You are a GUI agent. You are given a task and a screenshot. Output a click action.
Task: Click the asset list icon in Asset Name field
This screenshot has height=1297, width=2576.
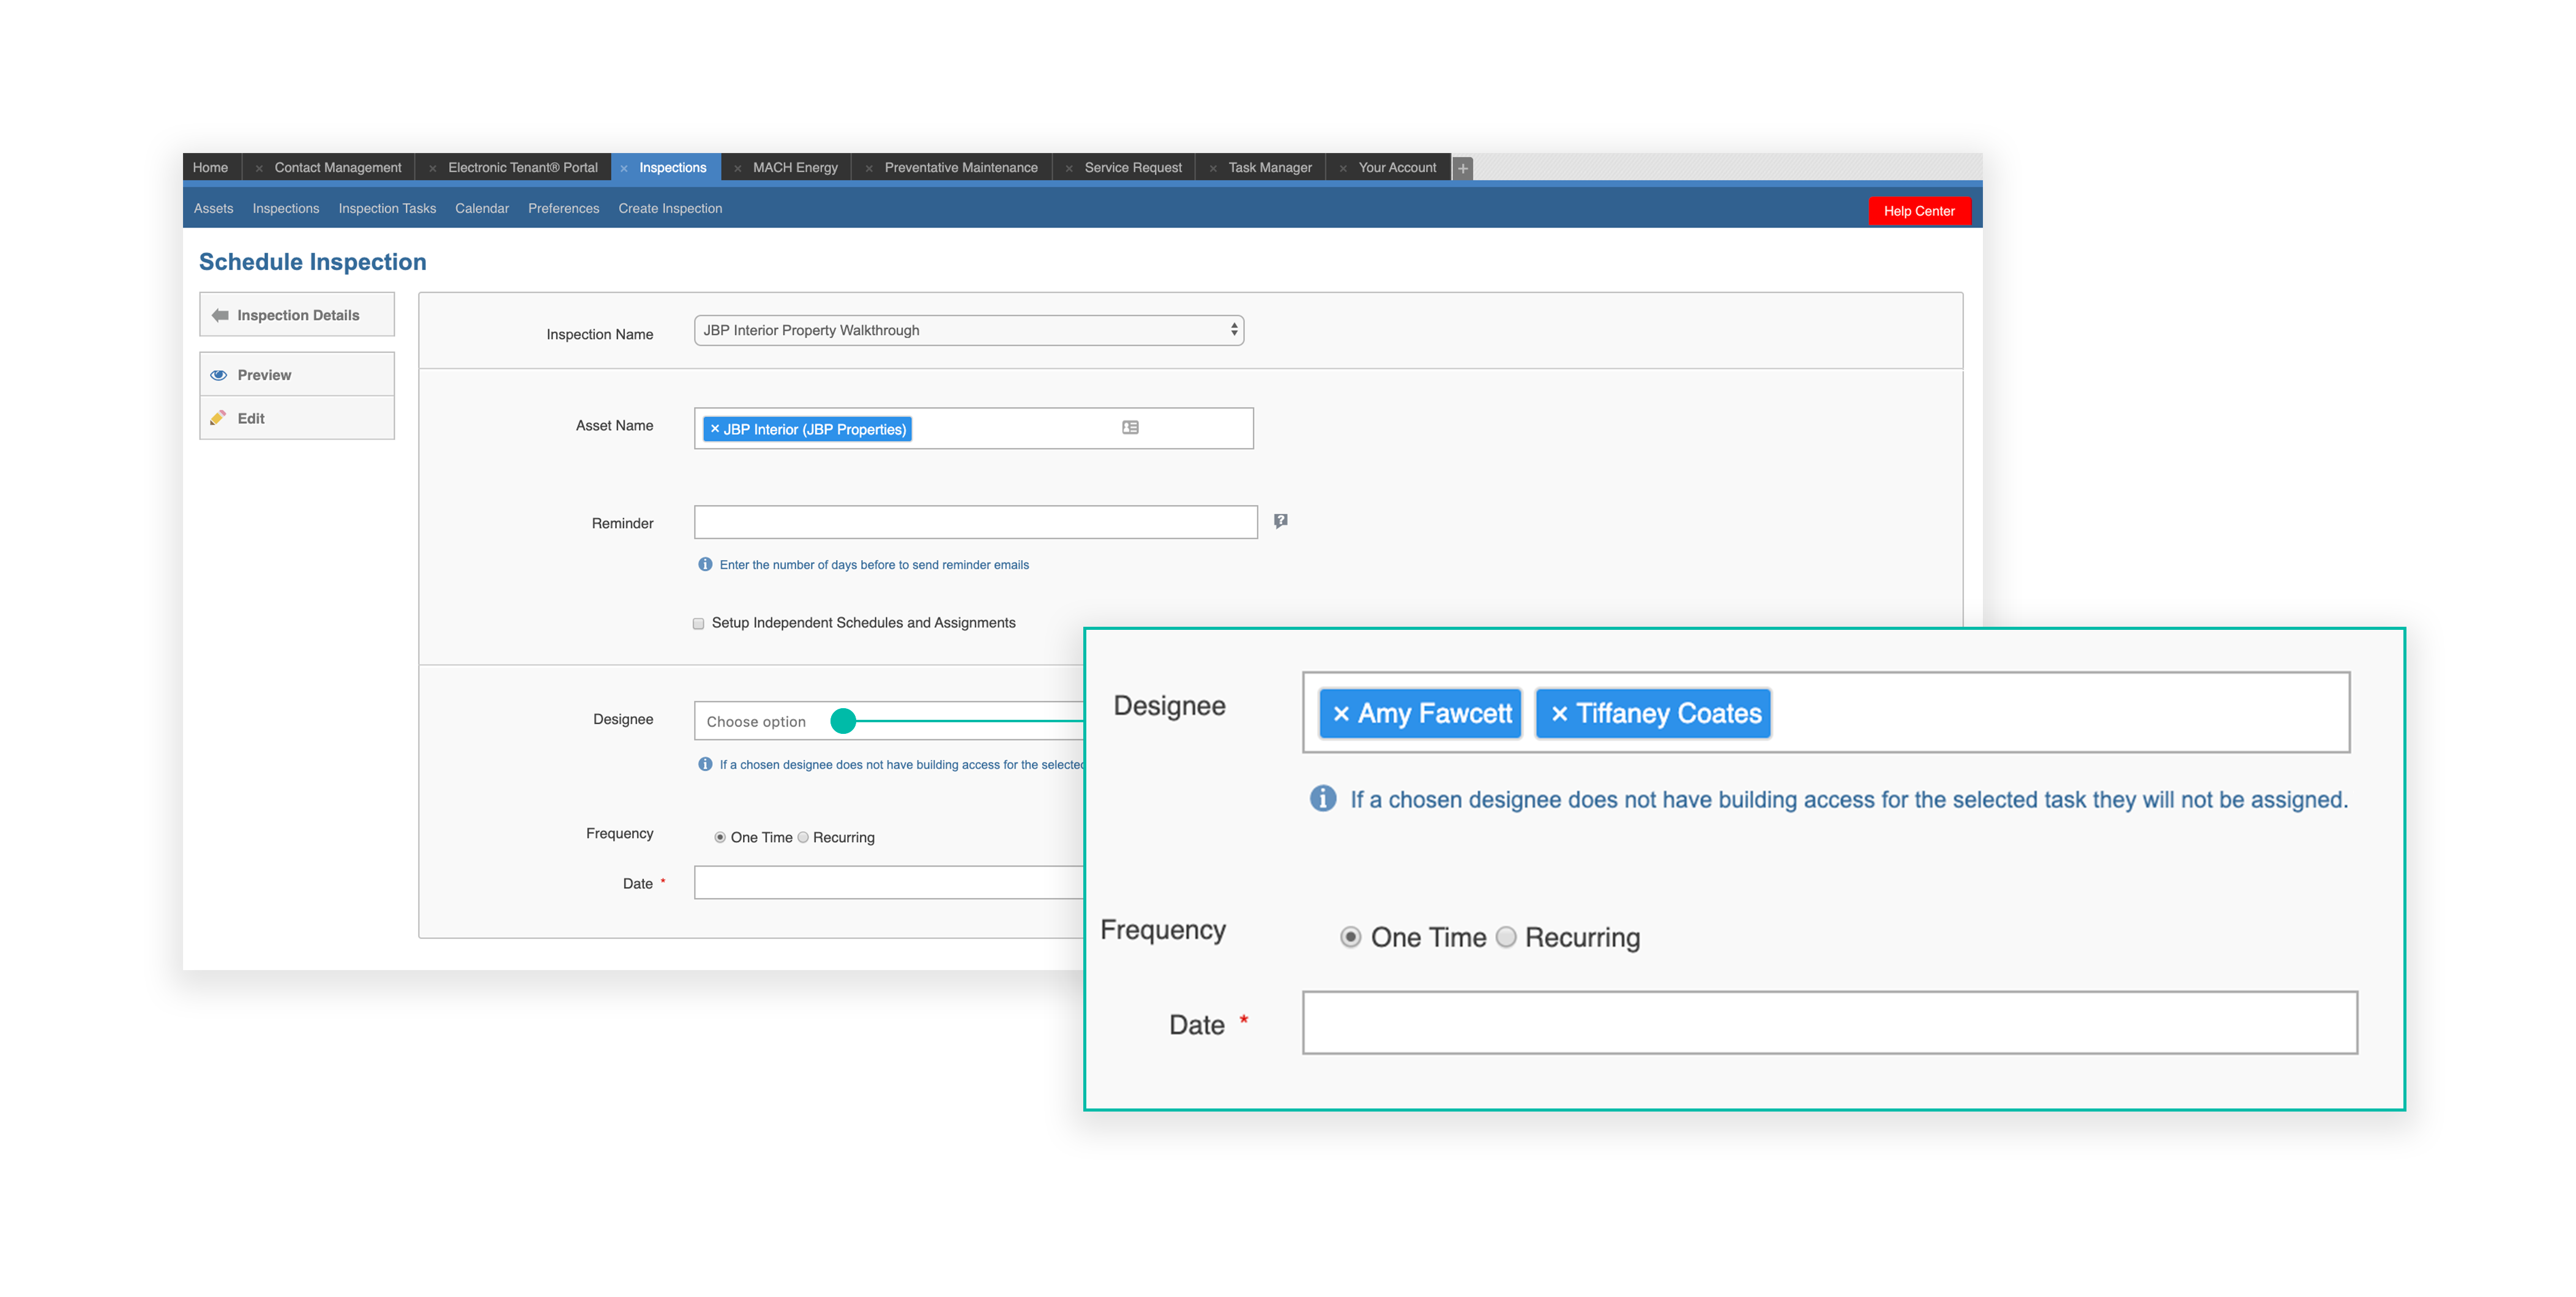coord(1130,427)
